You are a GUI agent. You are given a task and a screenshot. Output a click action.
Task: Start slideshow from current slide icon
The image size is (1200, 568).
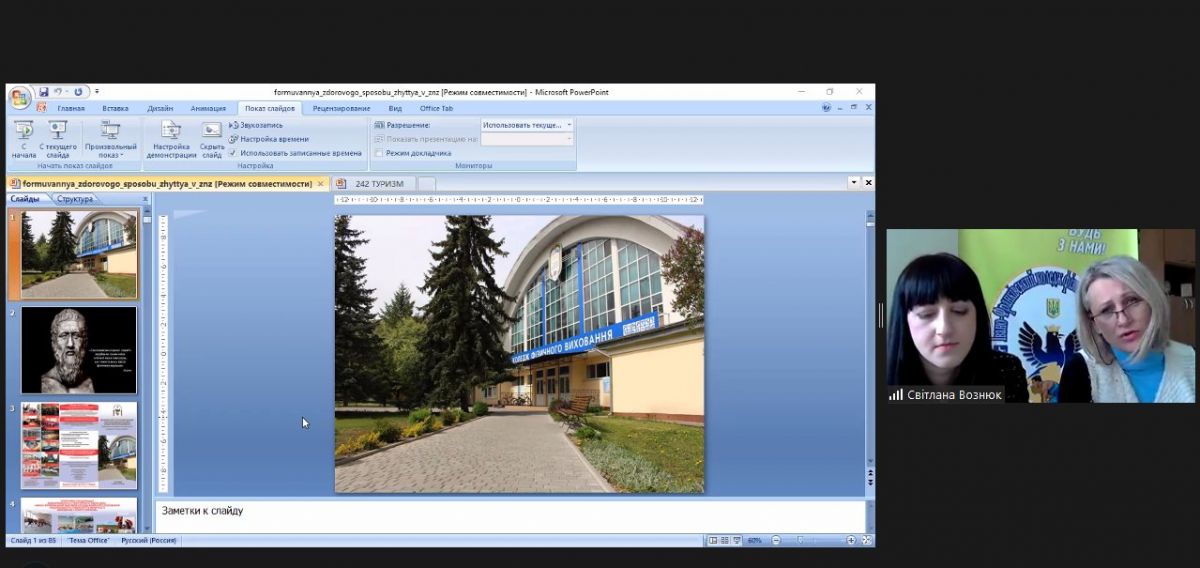pyautogui.click(x=58, y=130)
